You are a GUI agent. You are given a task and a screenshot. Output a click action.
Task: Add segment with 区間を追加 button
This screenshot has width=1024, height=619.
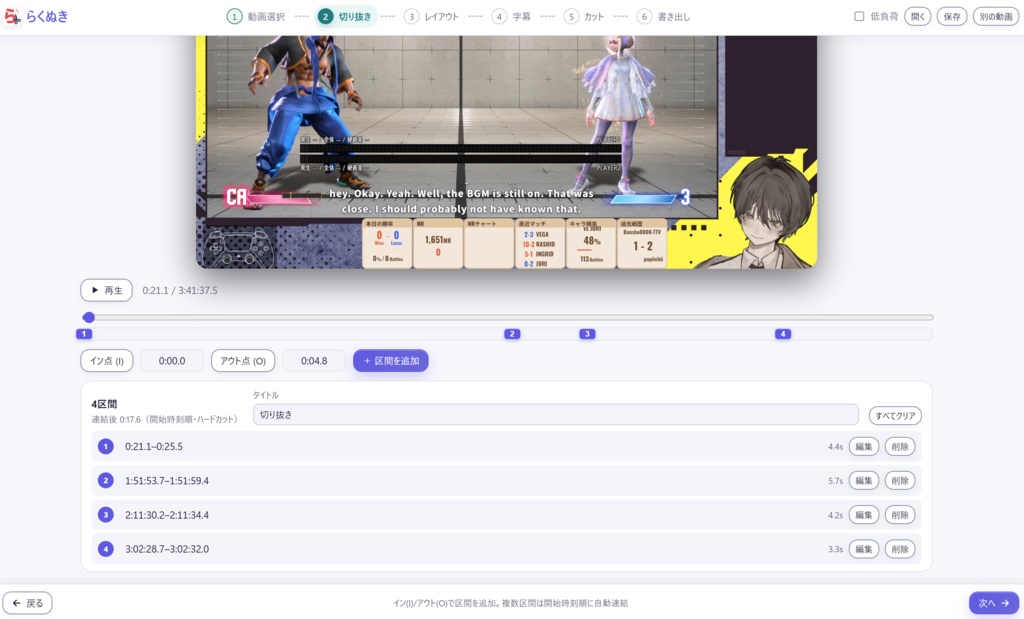tap(391, 360)
